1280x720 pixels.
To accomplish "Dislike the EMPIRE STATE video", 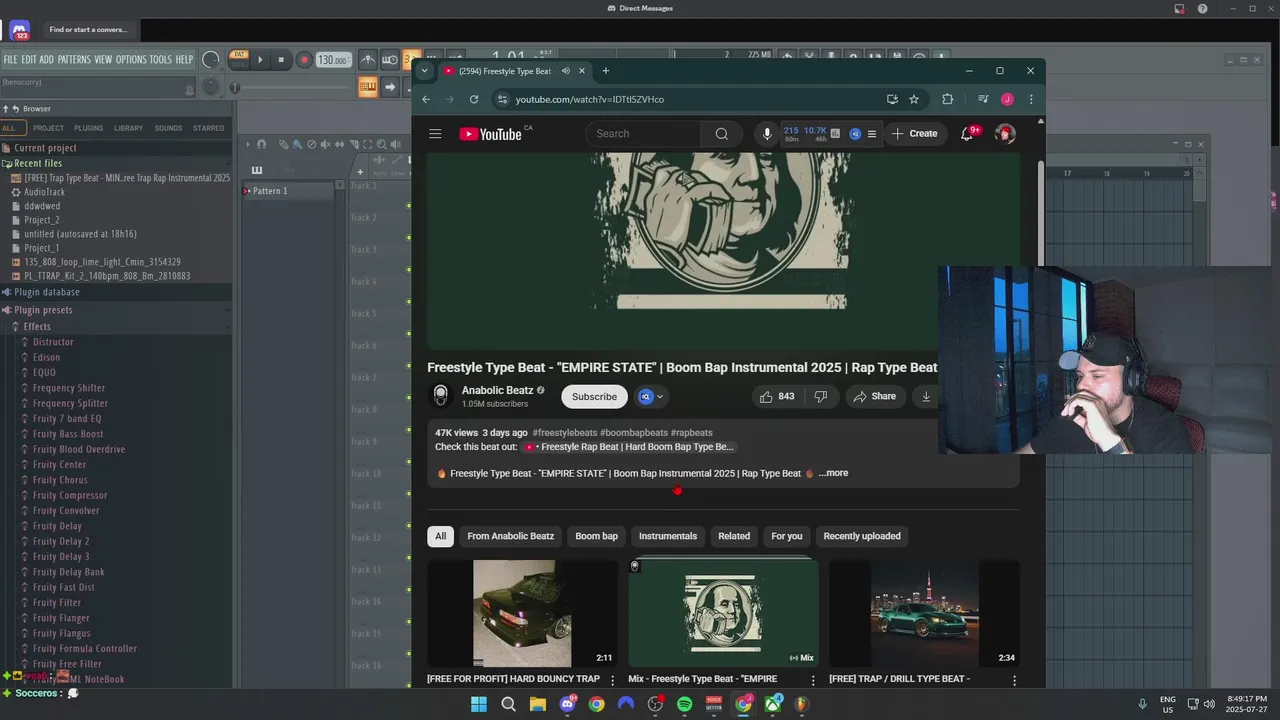I will click(821, 397).
